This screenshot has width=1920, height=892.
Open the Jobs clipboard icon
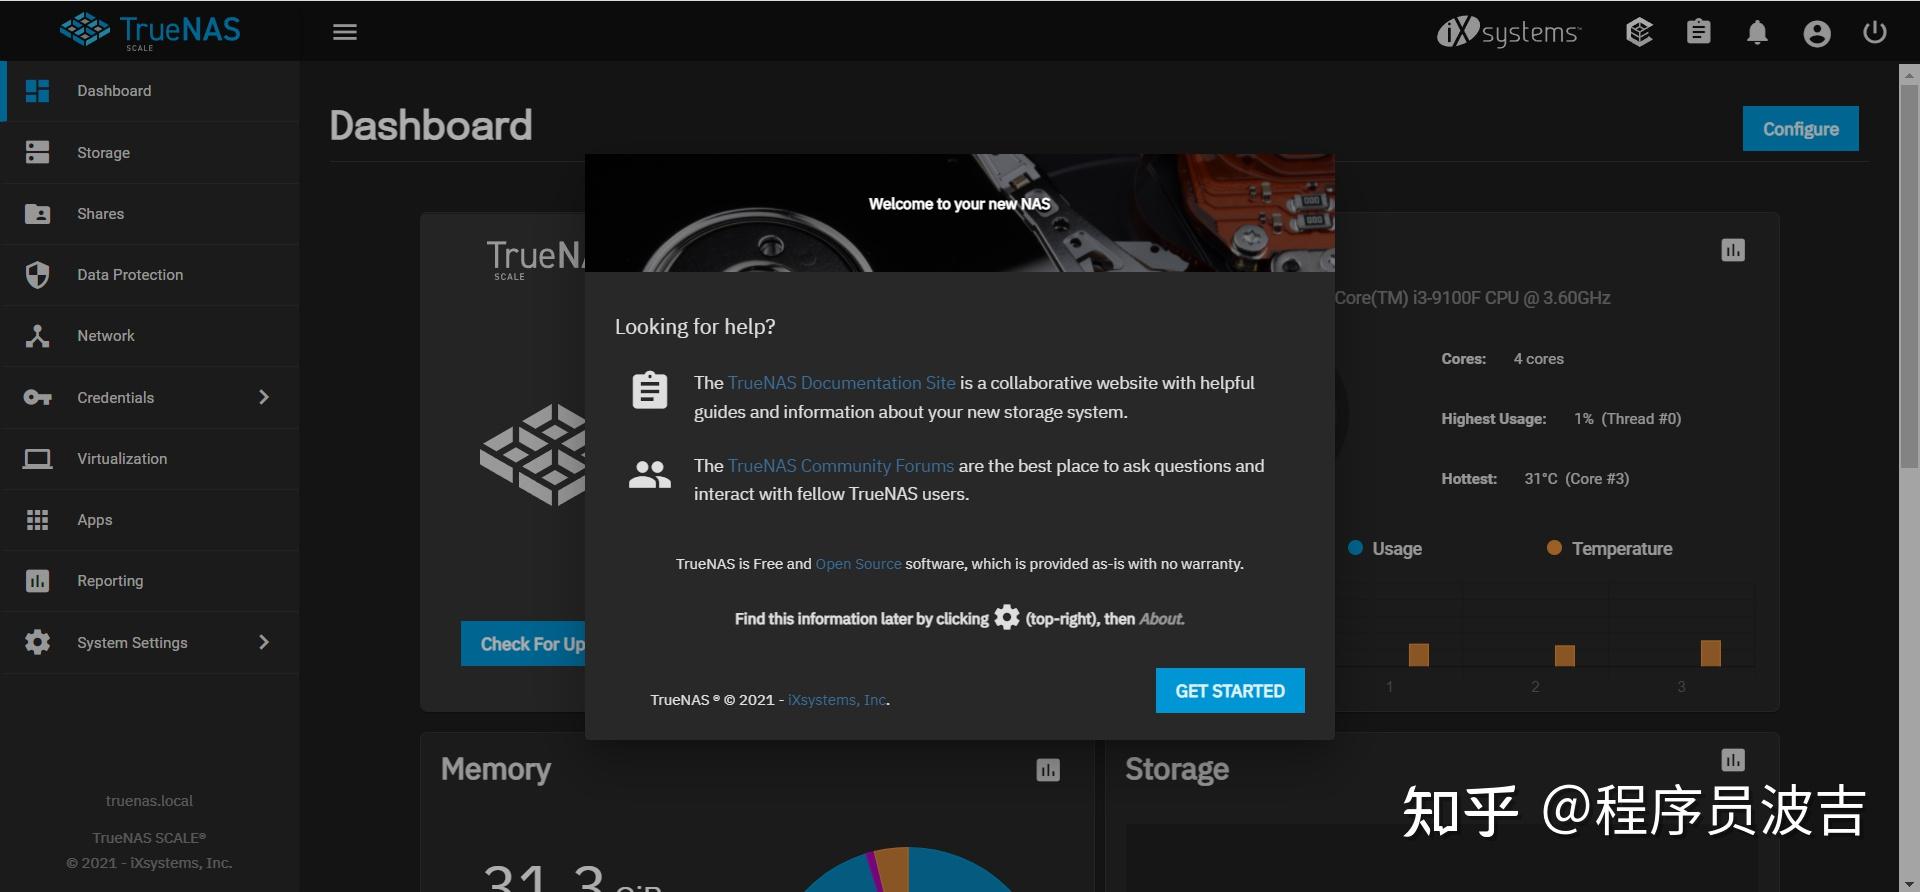coord(1698,32)
